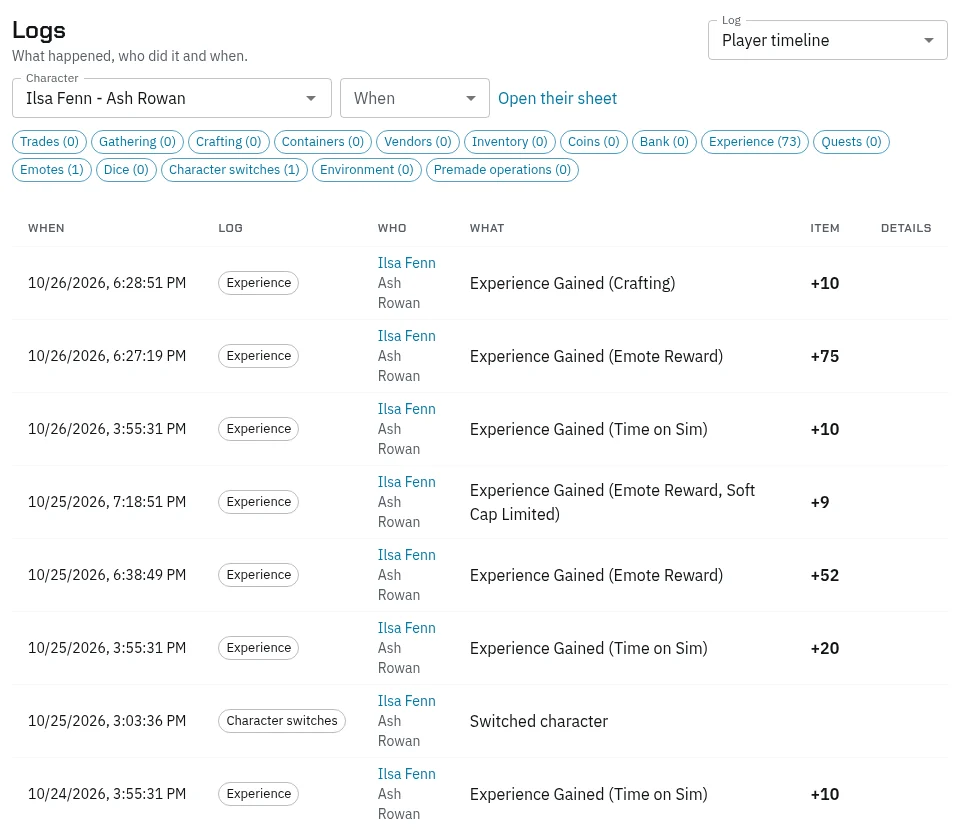
Task: Click the Experience tag in the 6:28:51 PM row
Action: pos(258,283)
